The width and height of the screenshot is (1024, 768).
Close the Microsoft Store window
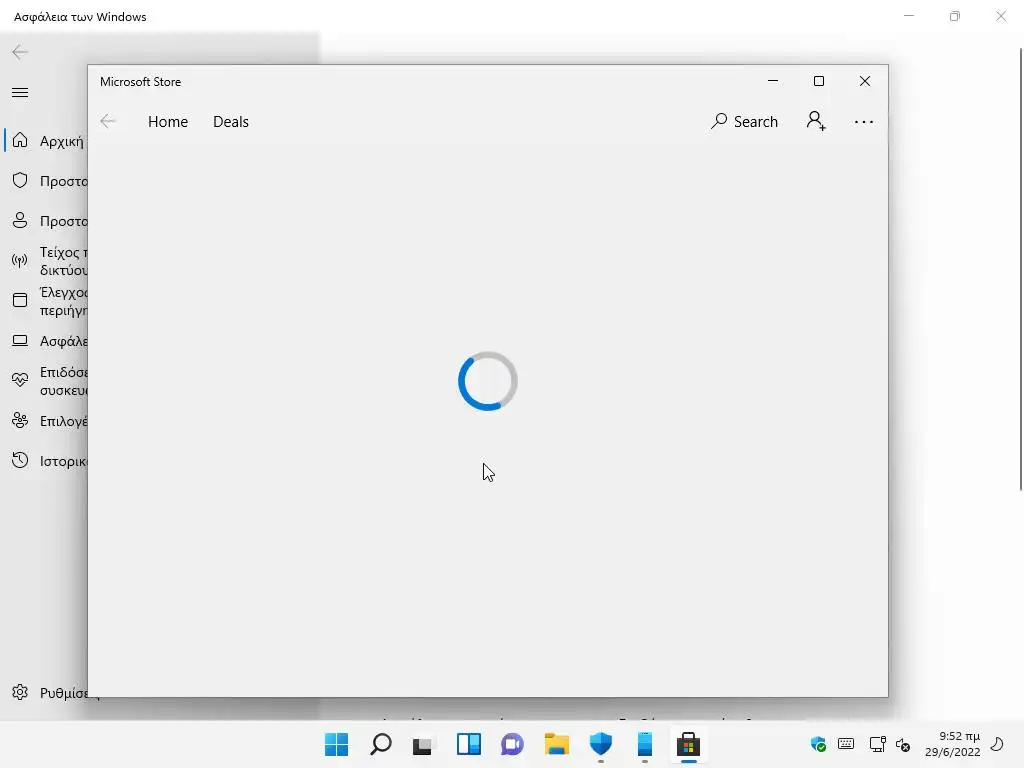pyautogui.click(x=865, y=81)
